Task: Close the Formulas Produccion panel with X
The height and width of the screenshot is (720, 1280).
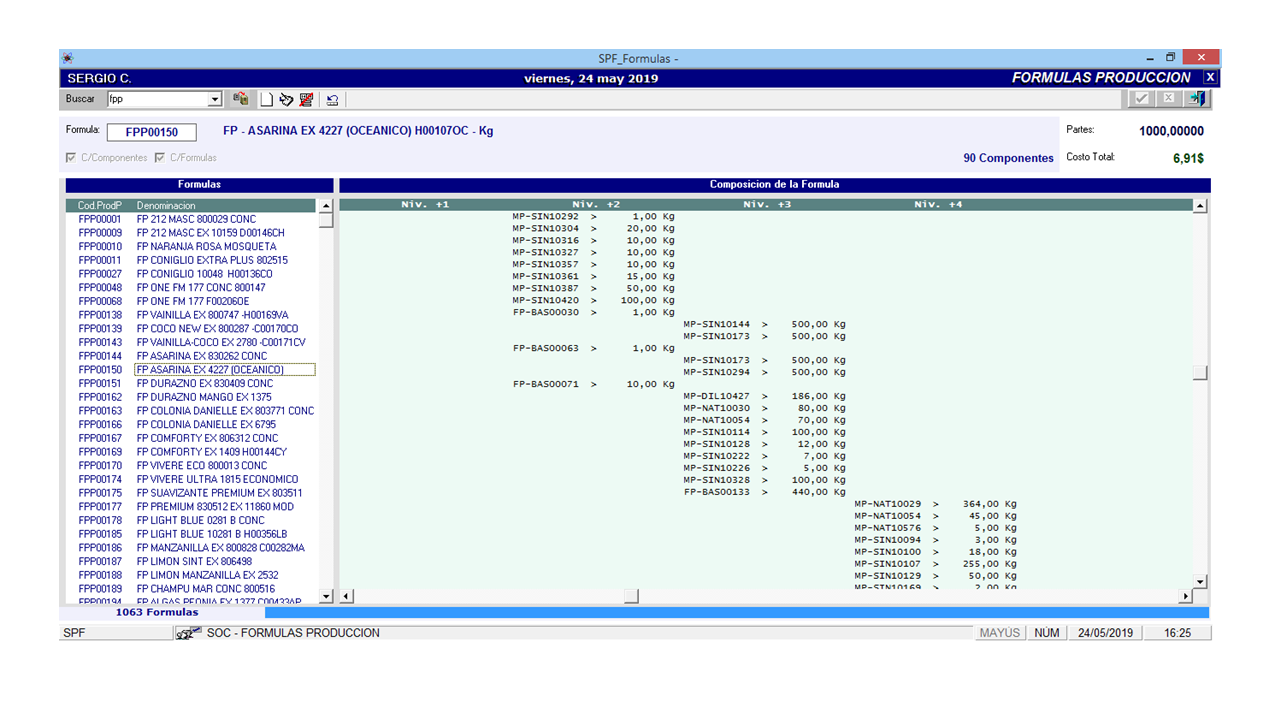Action: [x=1210, y=77]
